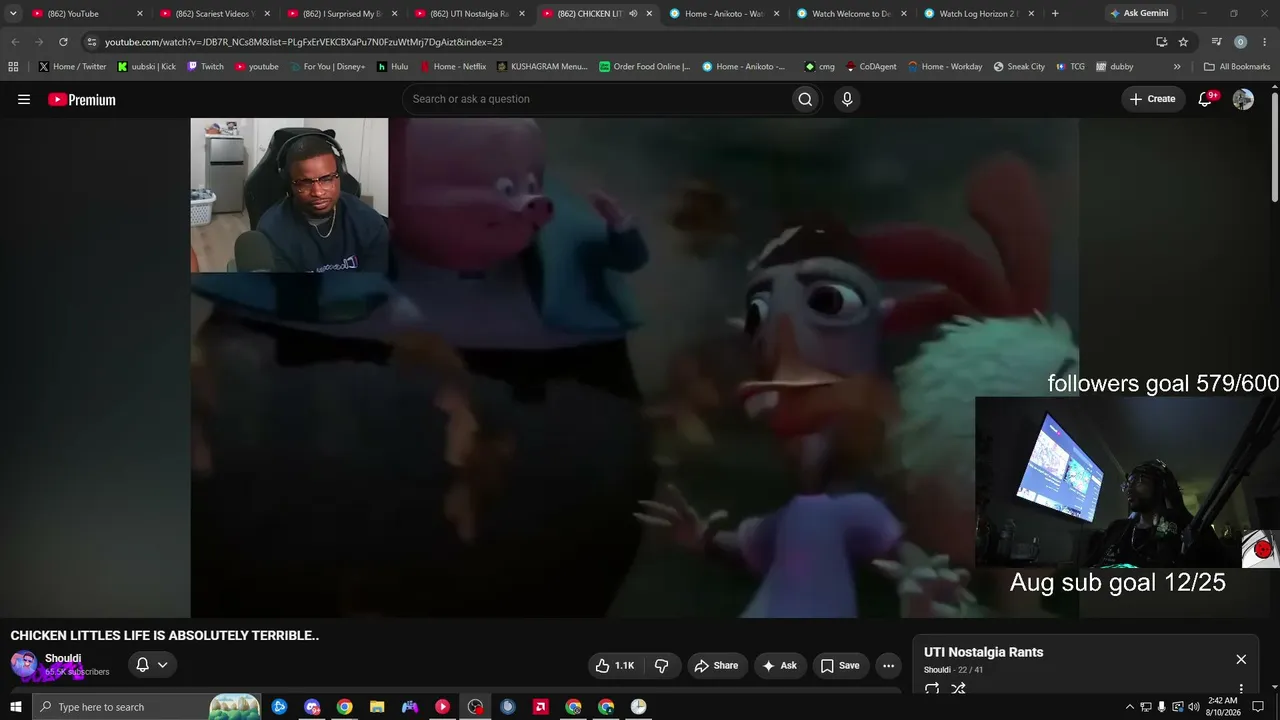Open the CoDAgent bookmark

(x=871, y=67)
